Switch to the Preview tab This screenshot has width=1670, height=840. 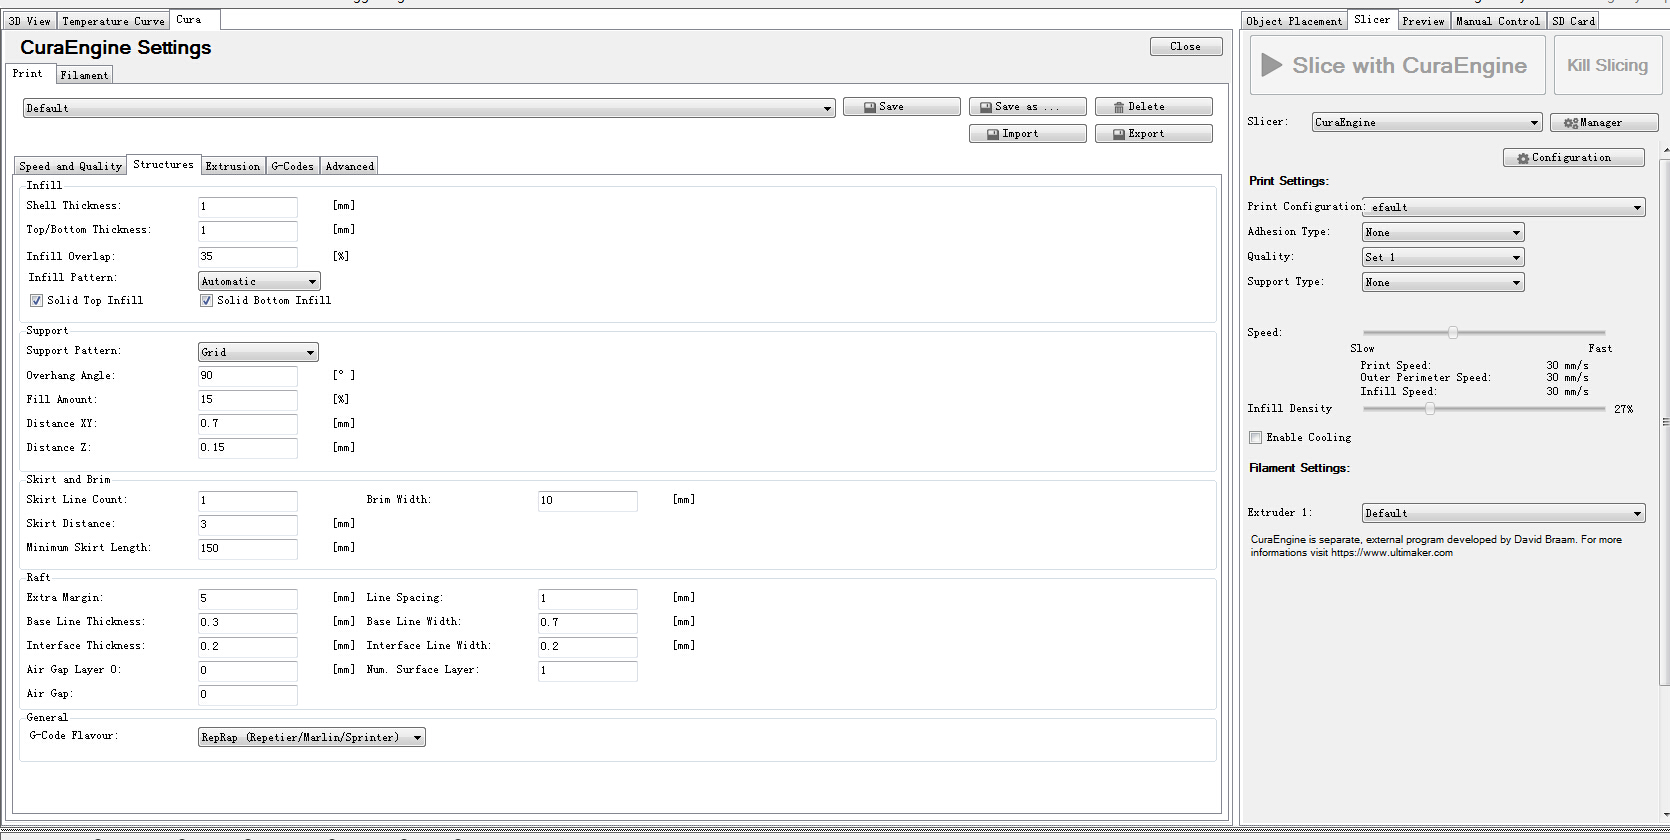pyautogui.click(x=1423, y=21)
